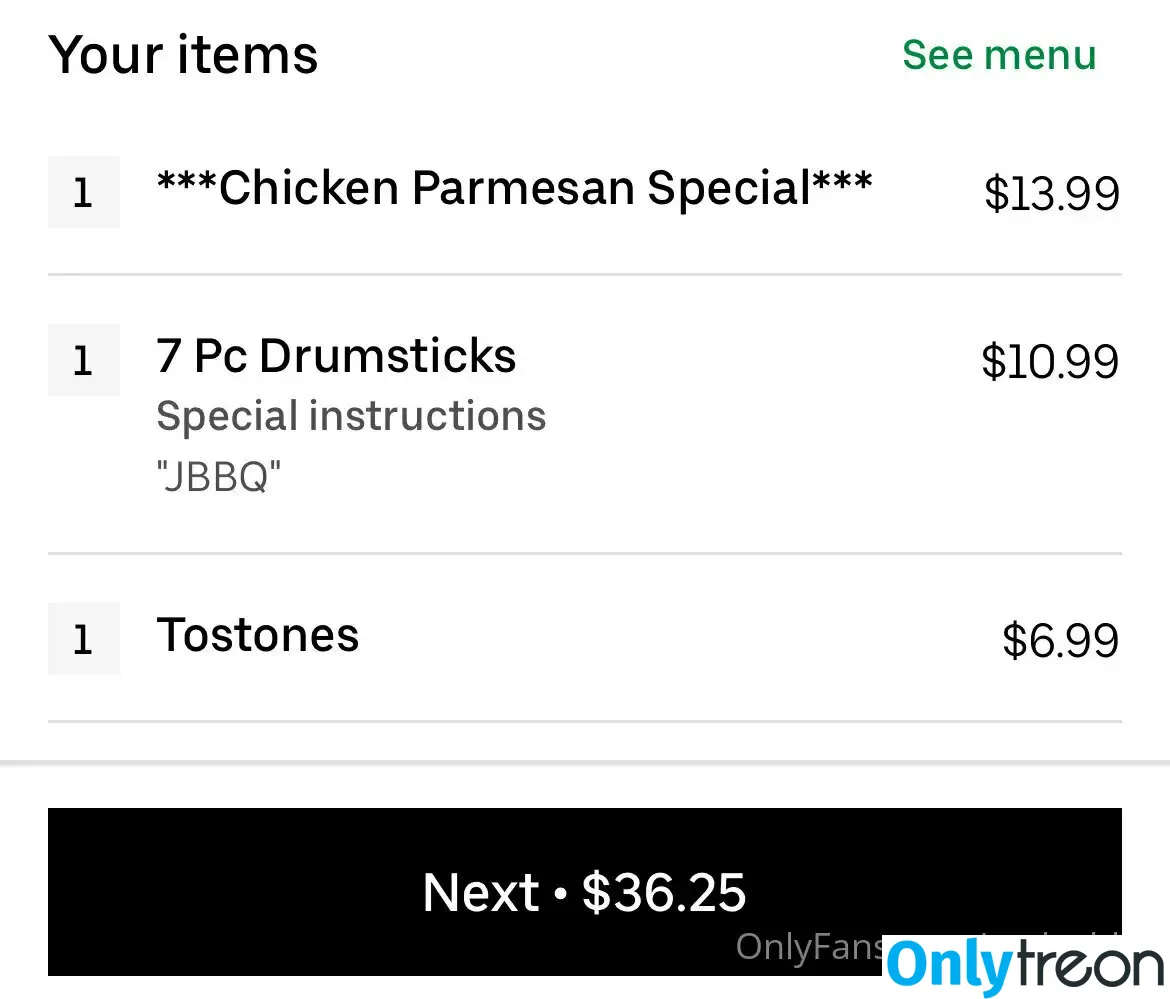Click the "JBBQ" instruction note

pos(219,476)
